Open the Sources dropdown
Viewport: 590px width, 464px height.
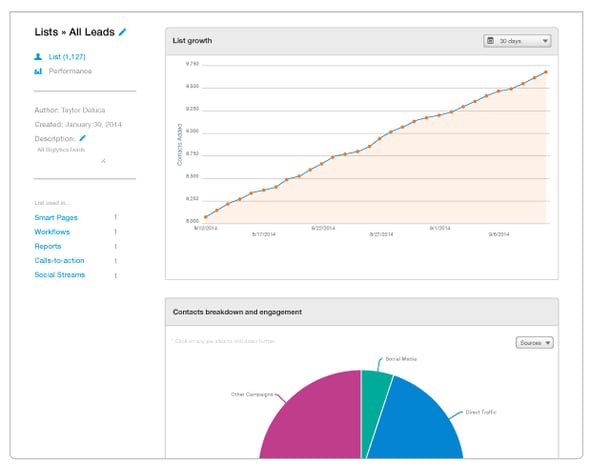534,342
